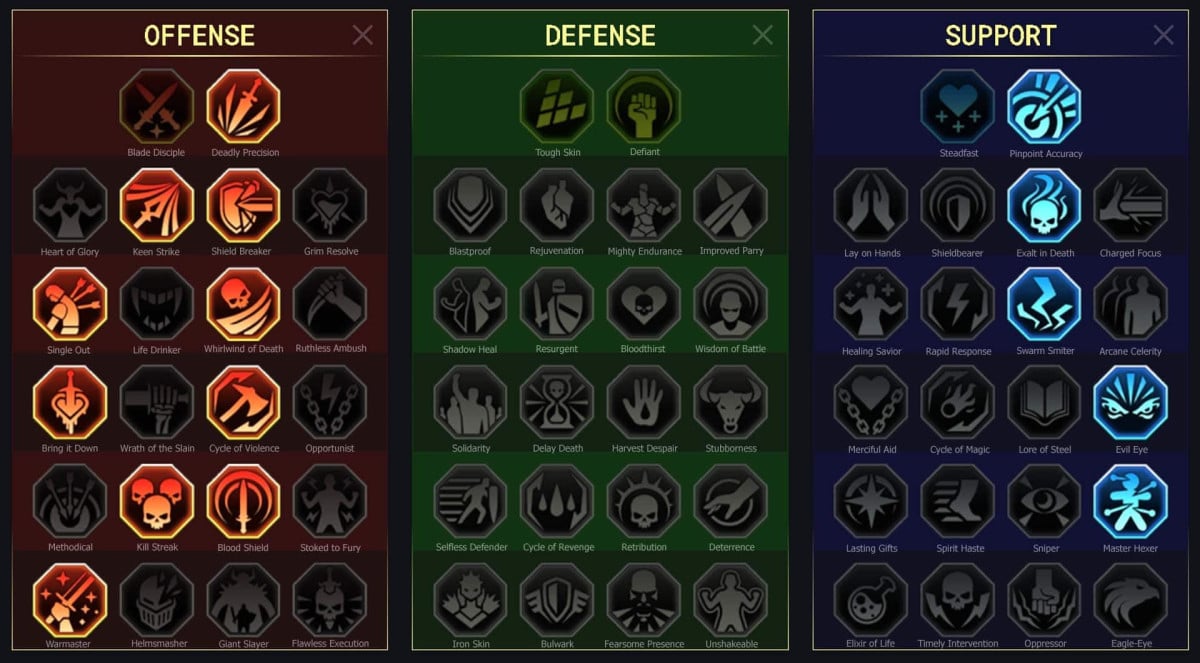
Task: Choose the Swarm Smiter mastery icon
Action: [1044, 304]
